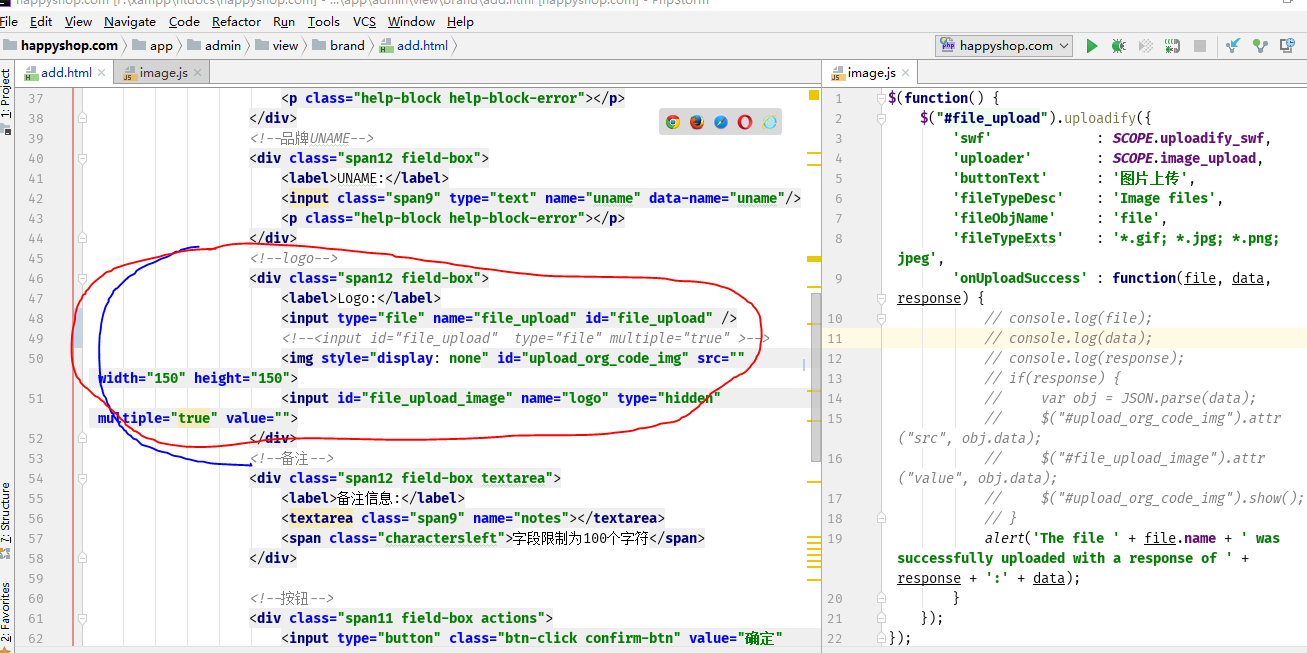Open preview in Safari browser
The image size is (1307, 653).
(x=721, y=122)
